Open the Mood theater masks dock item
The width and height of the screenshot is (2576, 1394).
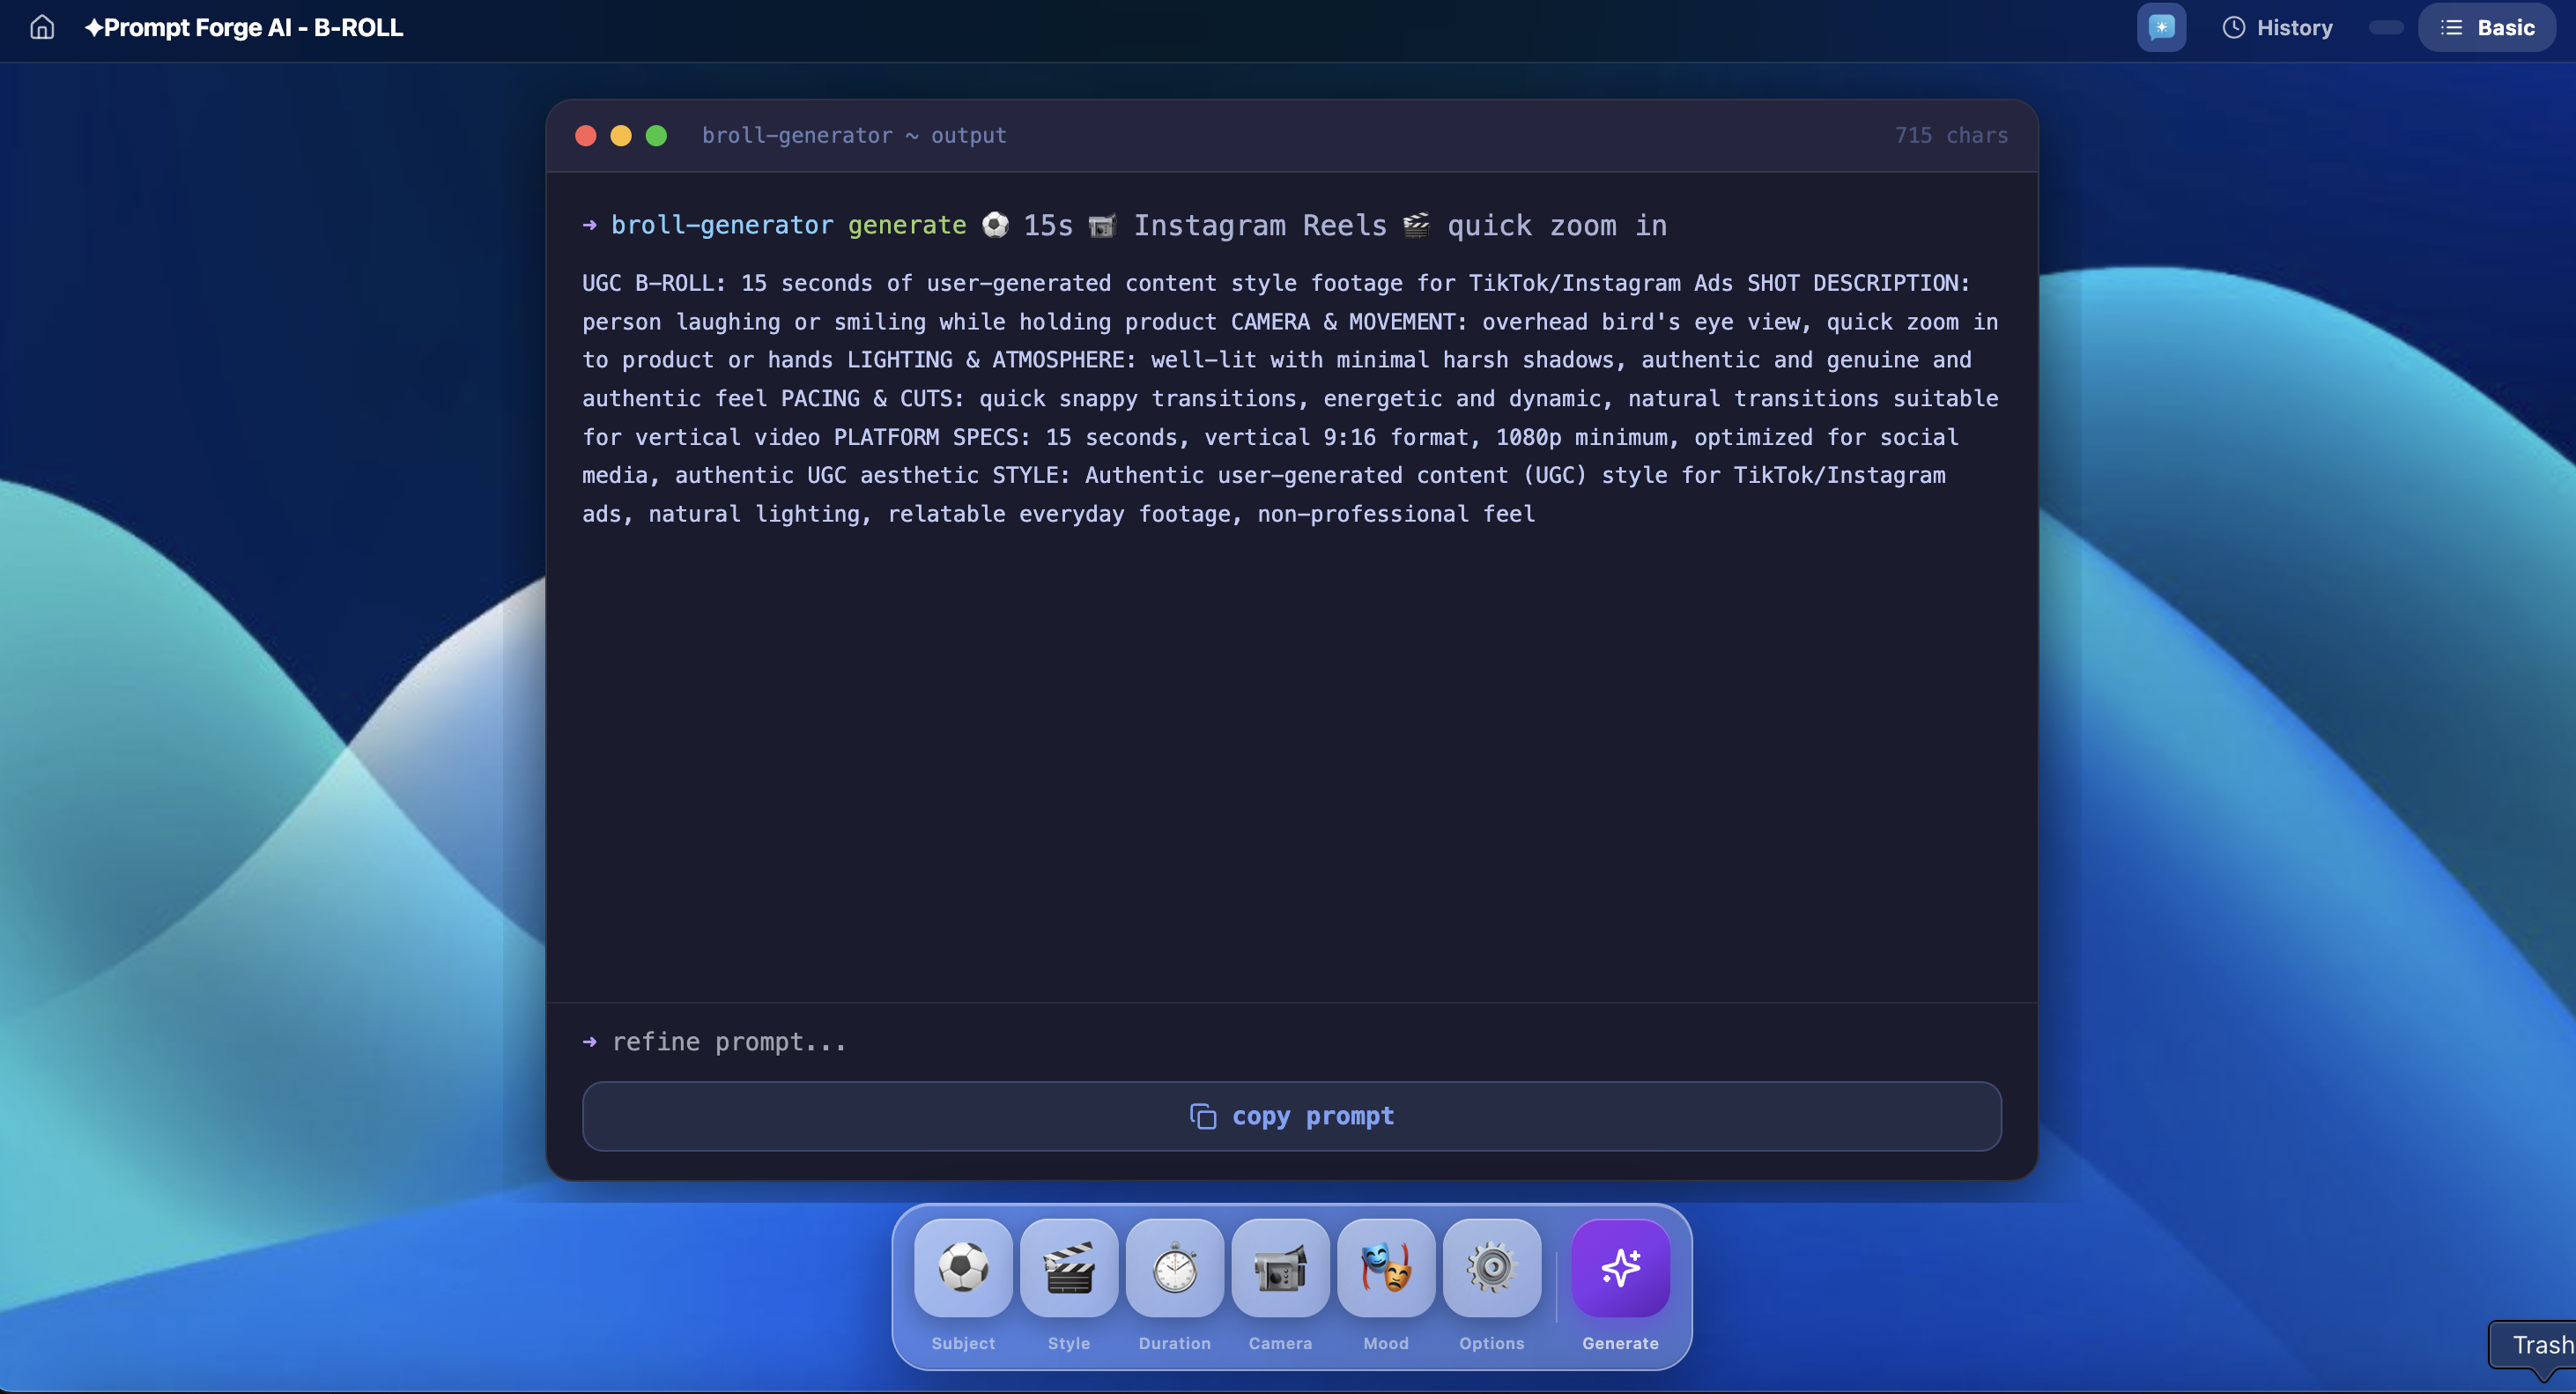click(x=1386, y=1268)
